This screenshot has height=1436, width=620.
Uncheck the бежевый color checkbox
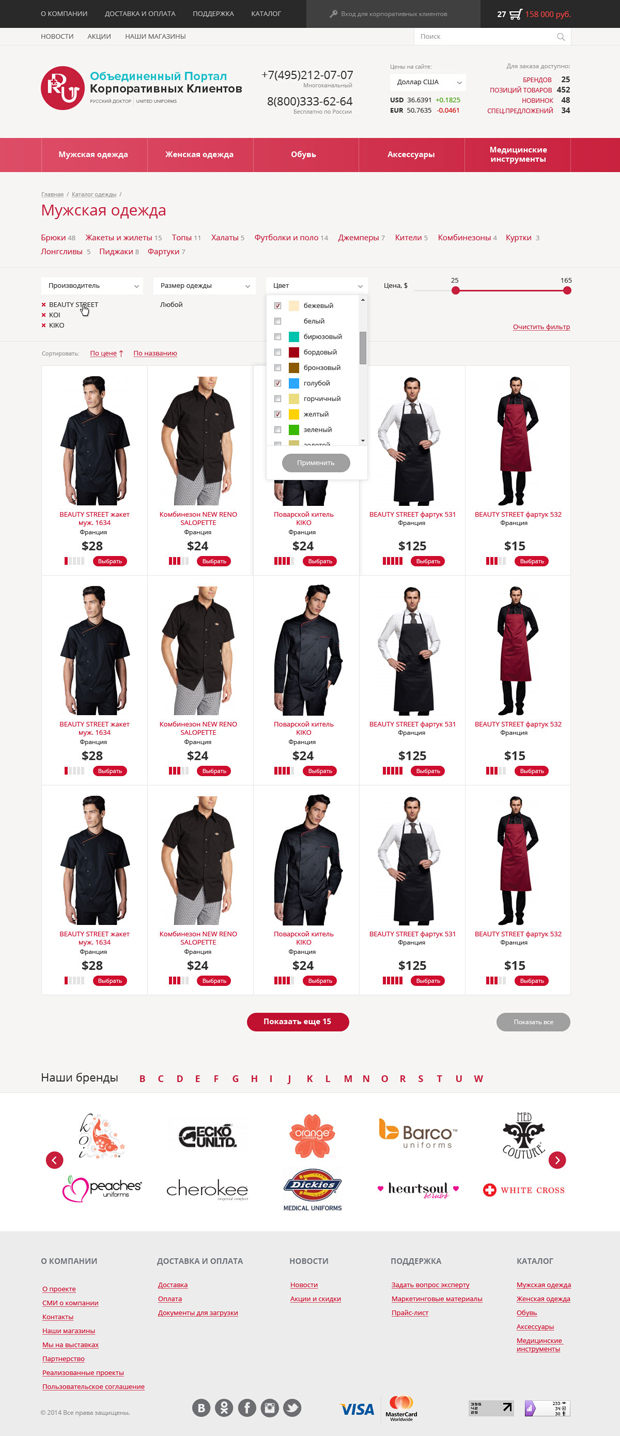pos(278,306)
